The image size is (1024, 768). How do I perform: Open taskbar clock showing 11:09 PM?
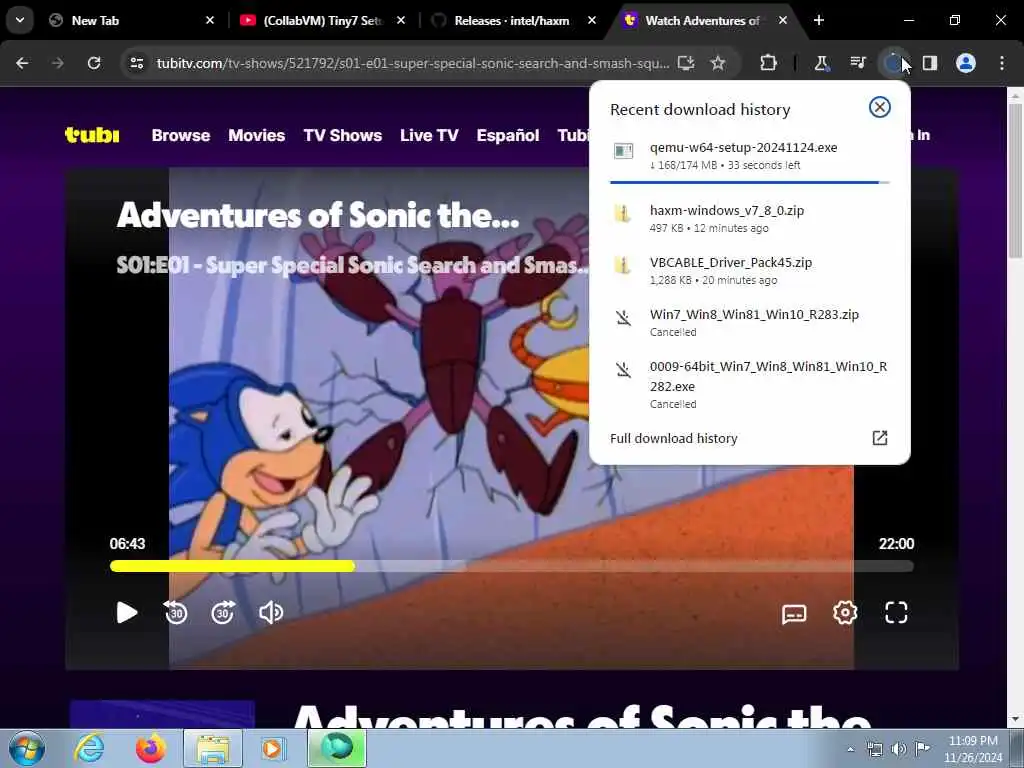pyautogui.click(x=972, y=749)
